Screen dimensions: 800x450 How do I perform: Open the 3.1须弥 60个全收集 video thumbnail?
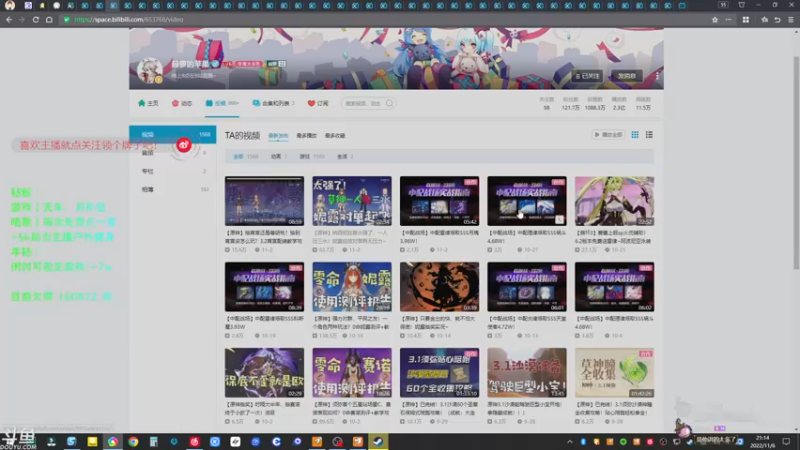(x=439, y=372)
